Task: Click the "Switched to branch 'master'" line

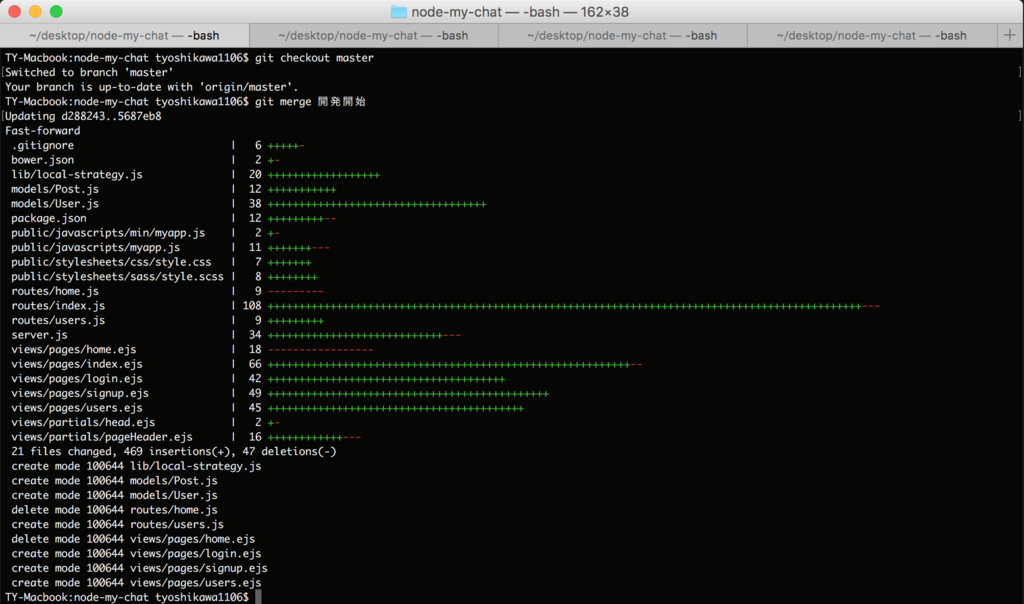Action: pyautogui.click(x=89, y=72)
